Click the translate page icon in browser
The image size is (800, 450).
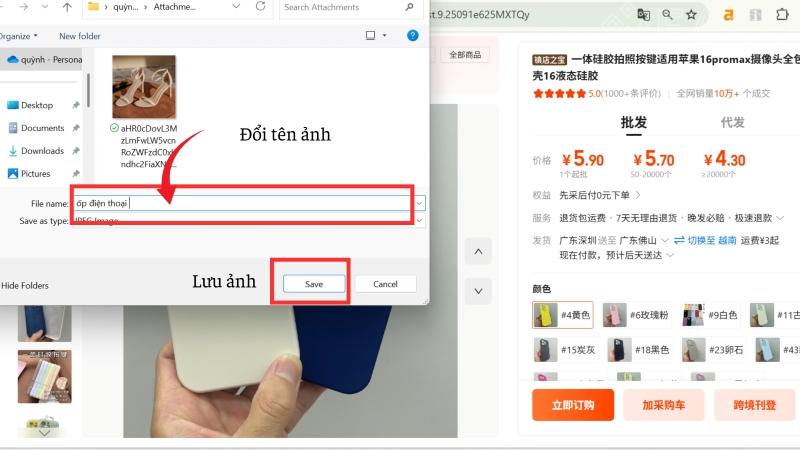pos(644,15)
